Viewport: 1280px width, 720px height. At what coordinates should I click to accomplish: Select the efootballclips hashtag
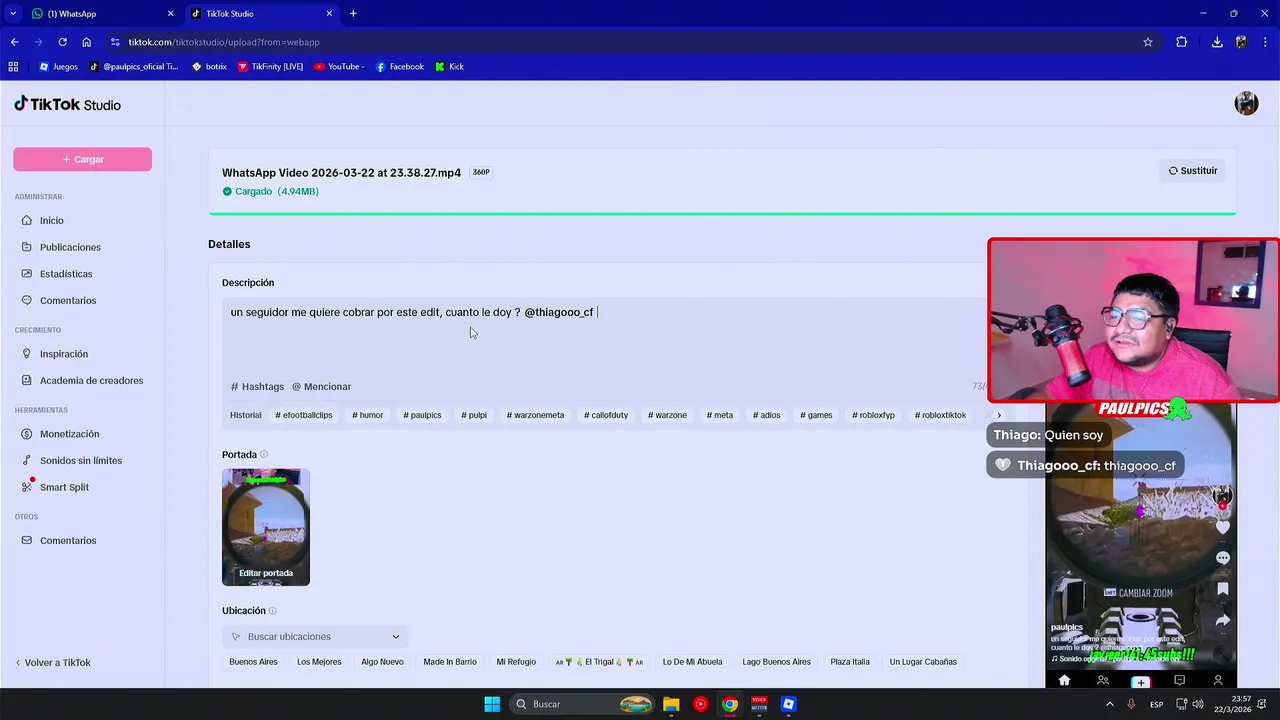click(304, 415)
